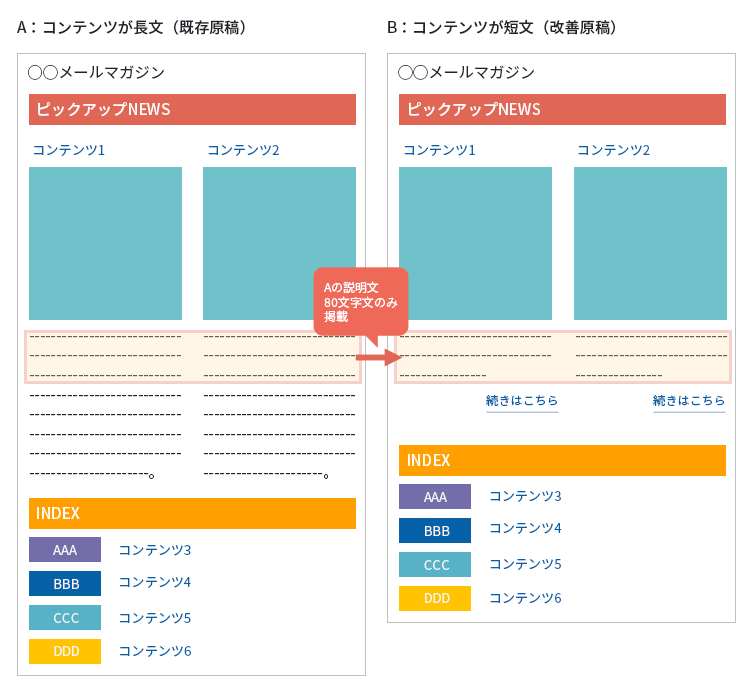Click the yellow DDD badge in layout B
This screenshot has width=750, height=700.
[436, 599]
